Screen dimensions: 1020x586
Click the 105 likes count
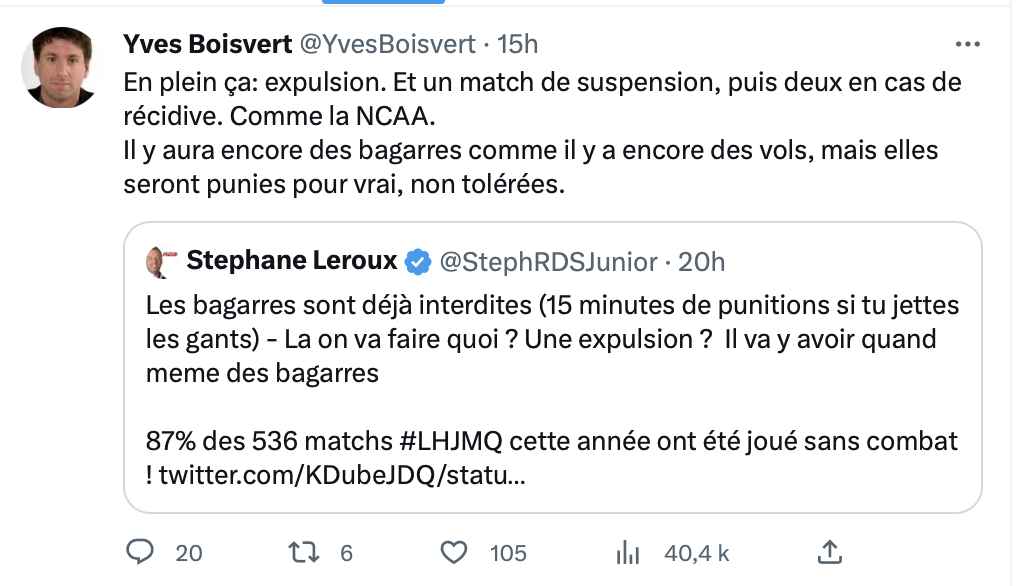509,552
